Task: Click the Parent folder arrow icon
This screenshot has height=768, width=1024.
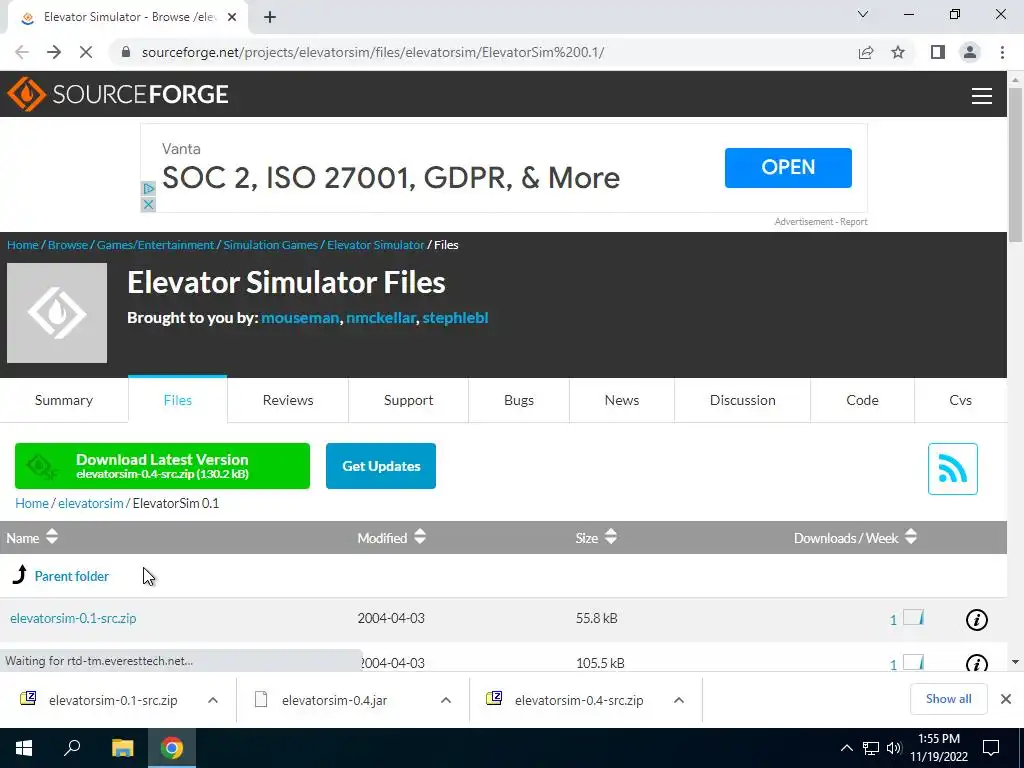Action: coord(20,575)
